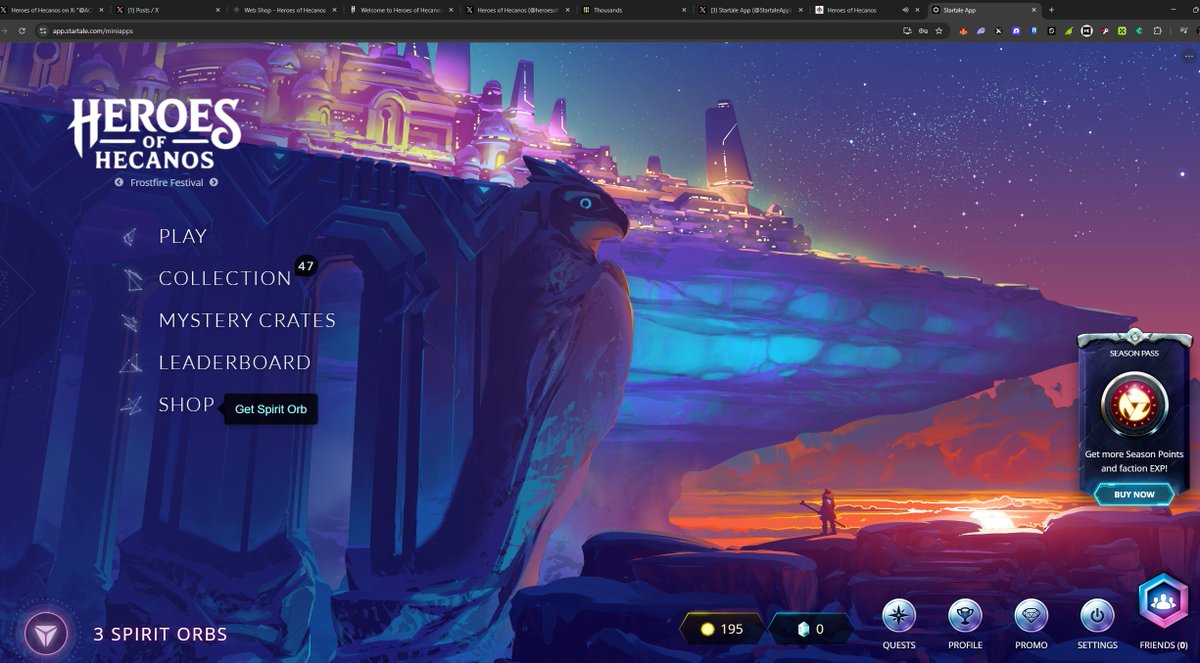1200x663 pixels.
Task: Click BUY NOW on the Season Pass
Action: [1134, 494]
